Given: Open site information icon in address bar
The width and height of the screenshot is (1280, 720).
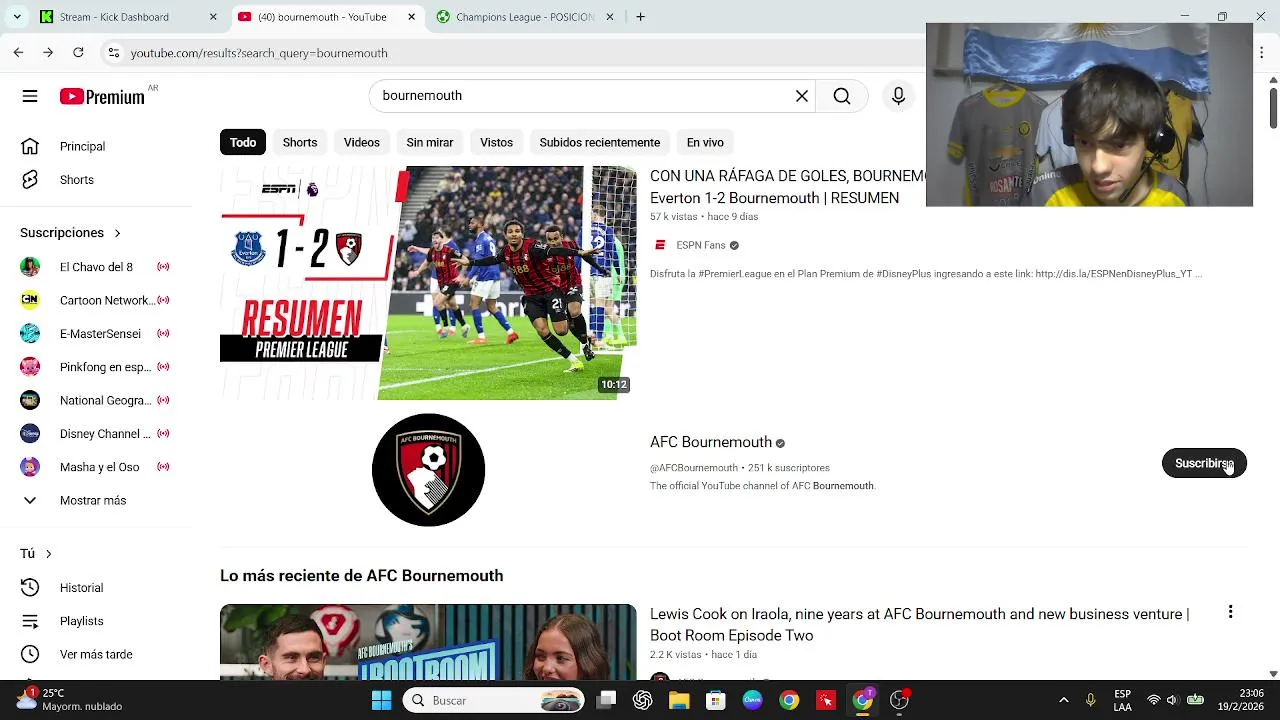Looking at the screenshot, I should coord(114,53).
